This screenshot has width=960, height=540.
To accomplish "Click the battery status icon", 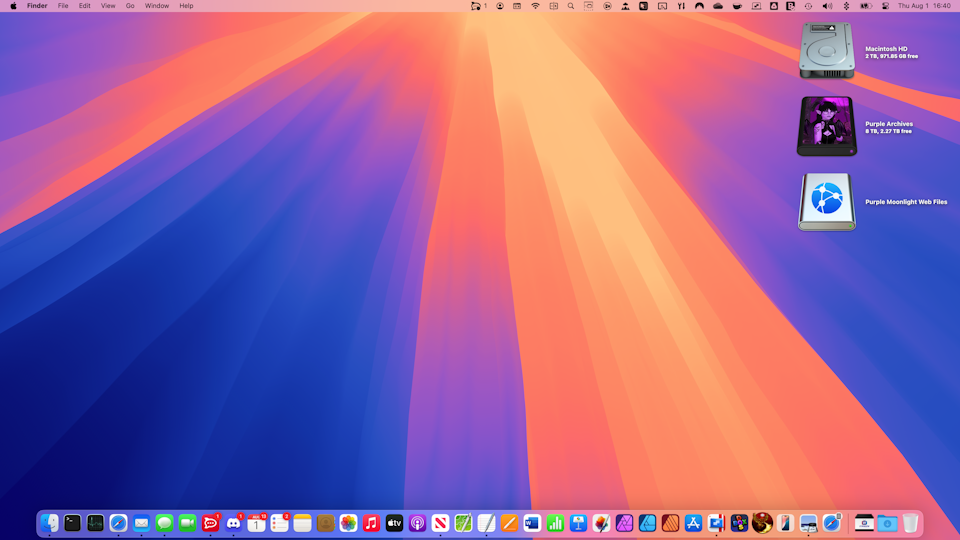I will 866,6.
